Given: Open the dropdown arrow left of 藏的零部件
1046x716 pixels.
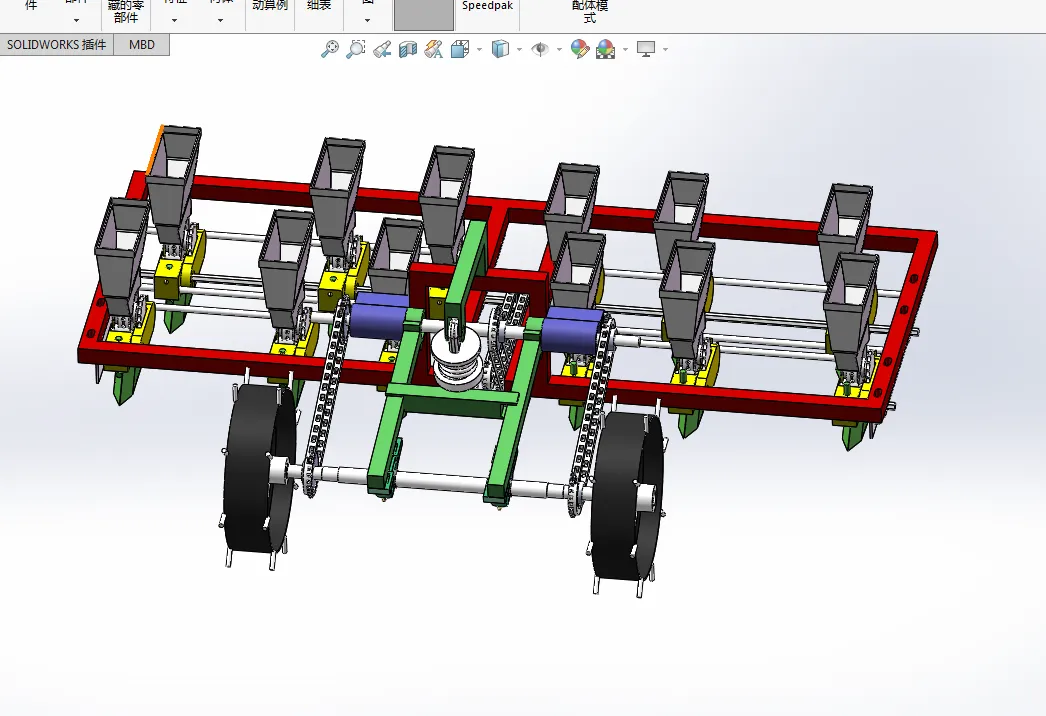Looking at the screenshot, I should 76,20.
